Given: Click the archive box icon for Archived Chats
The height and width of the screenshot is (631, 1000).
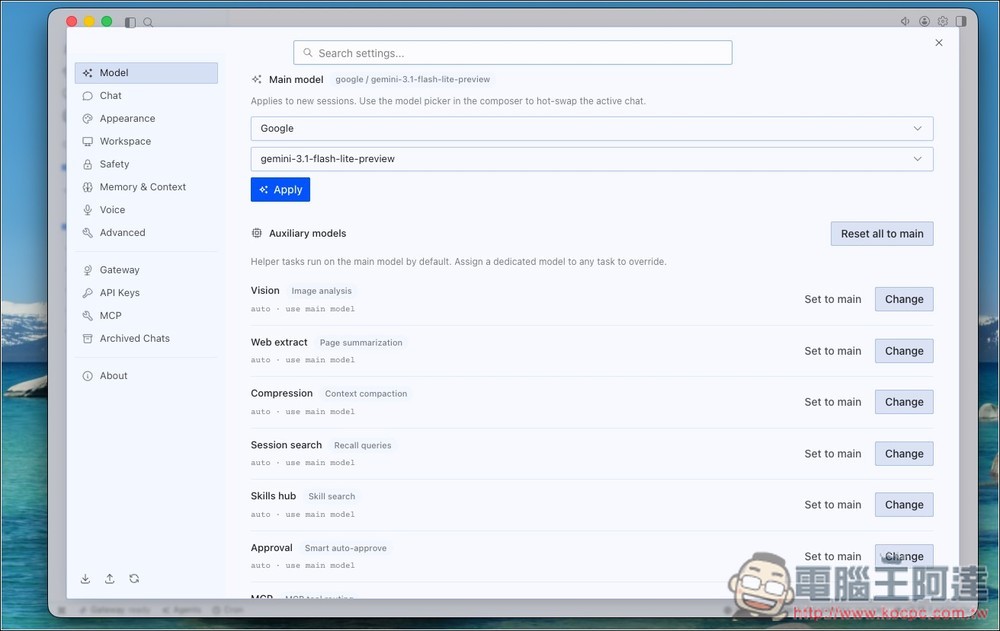Looking at the screenshot, I should point(87,339).
